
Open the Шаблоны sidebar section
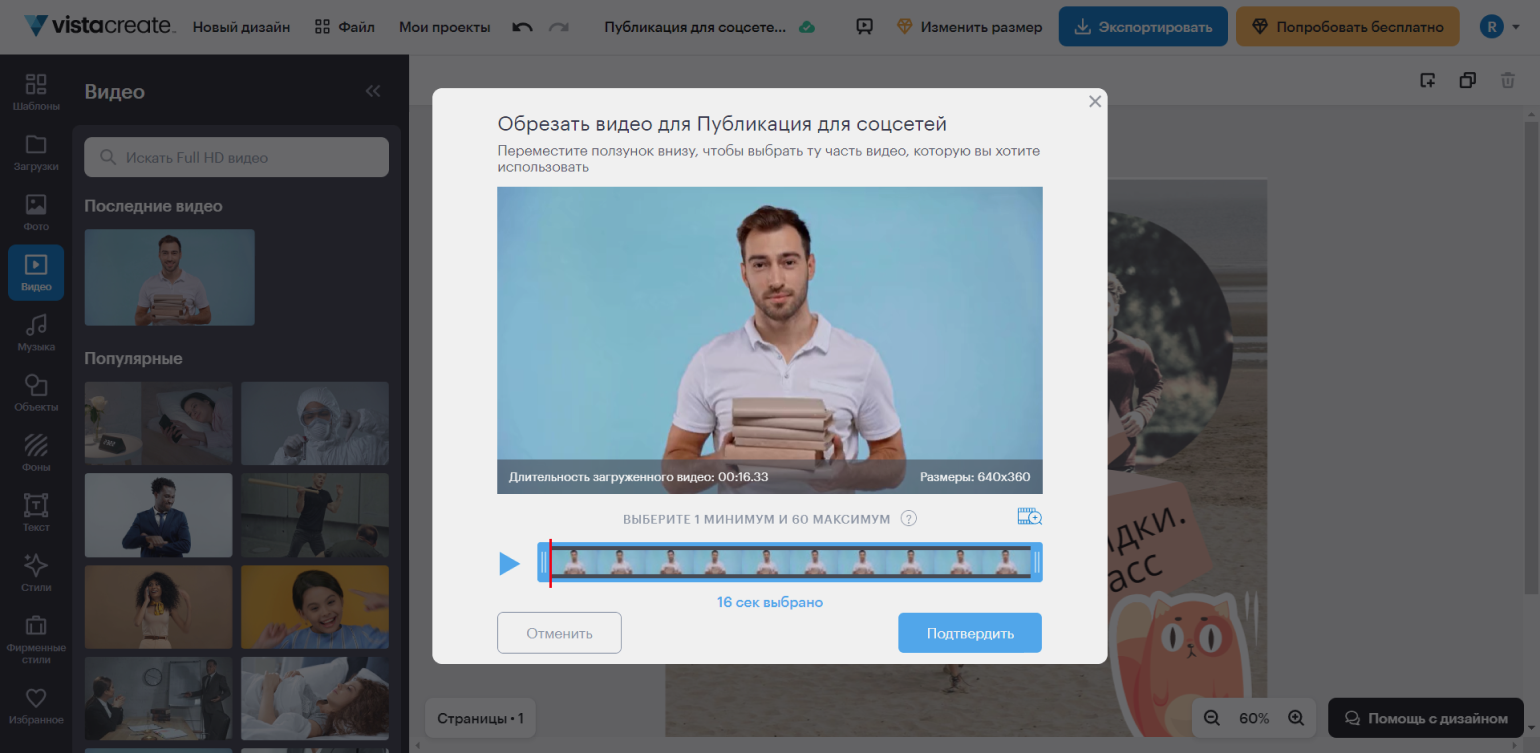36,91
